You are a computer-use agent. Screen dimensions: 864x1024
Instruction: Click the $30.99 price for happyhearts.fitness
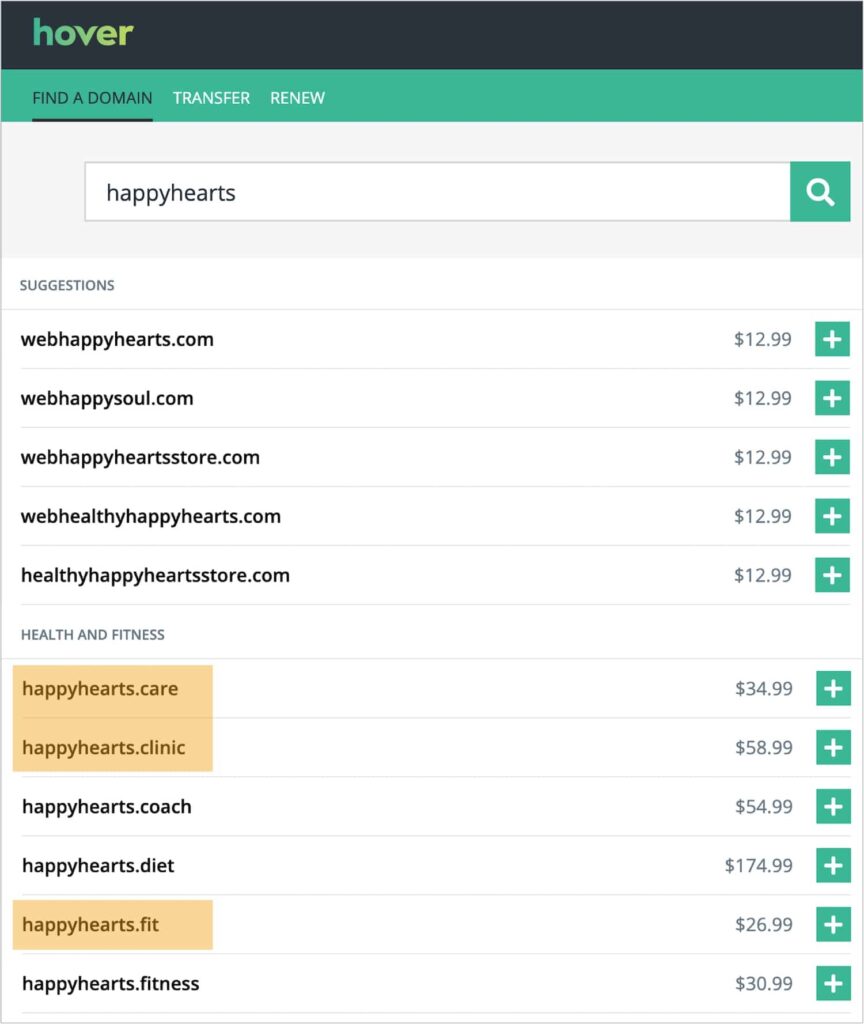pos(763,984)
